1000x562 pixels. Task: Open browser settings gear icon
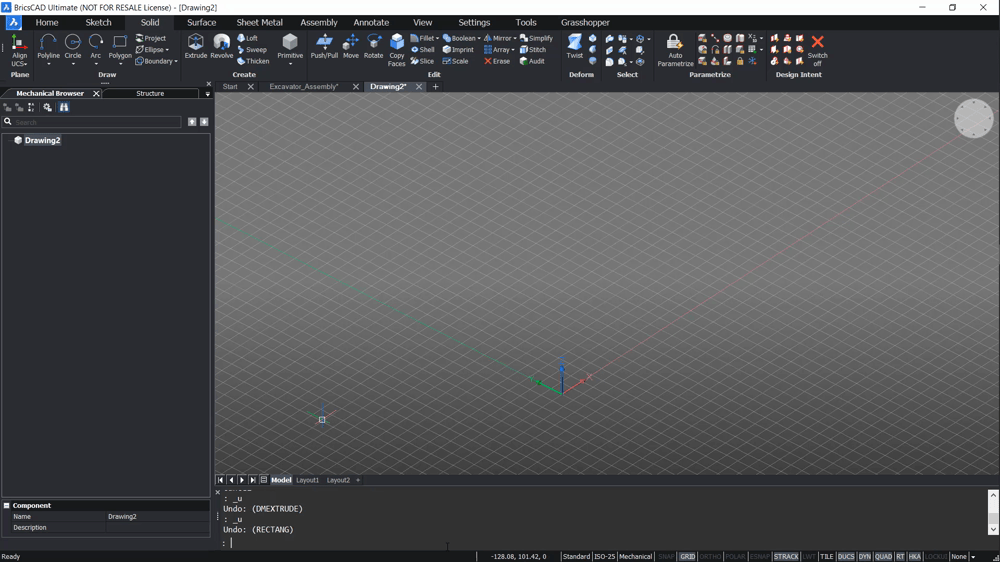pos(47,107)
